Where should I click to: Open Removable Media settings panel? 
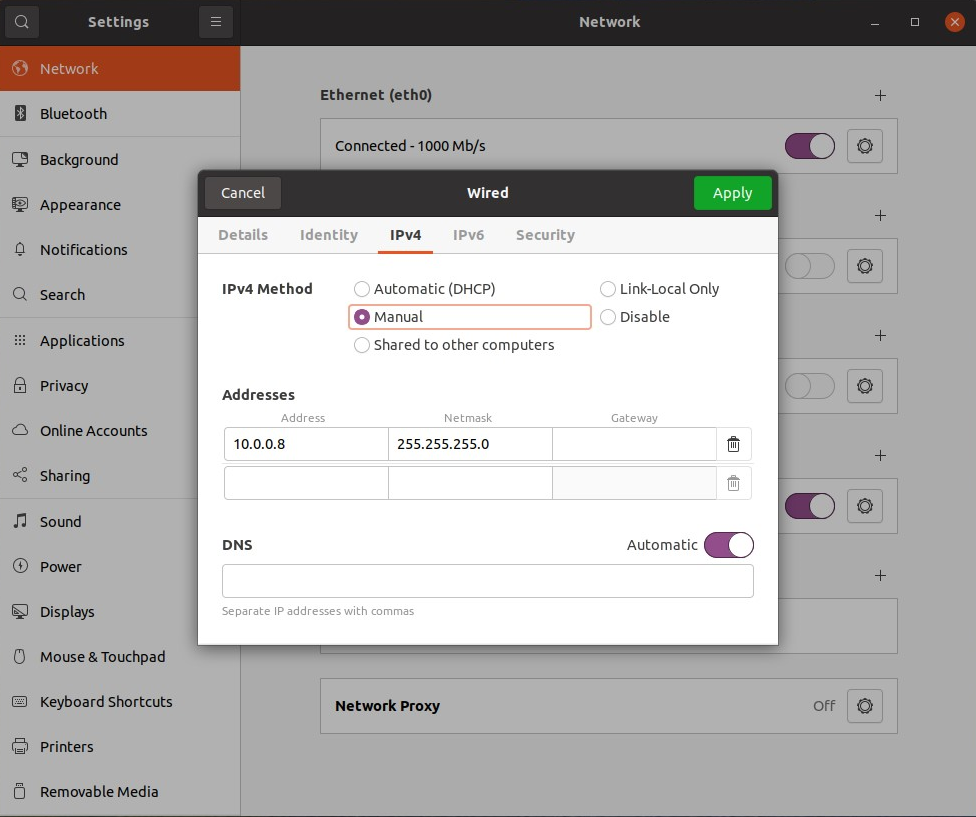(x=120, y=791)
